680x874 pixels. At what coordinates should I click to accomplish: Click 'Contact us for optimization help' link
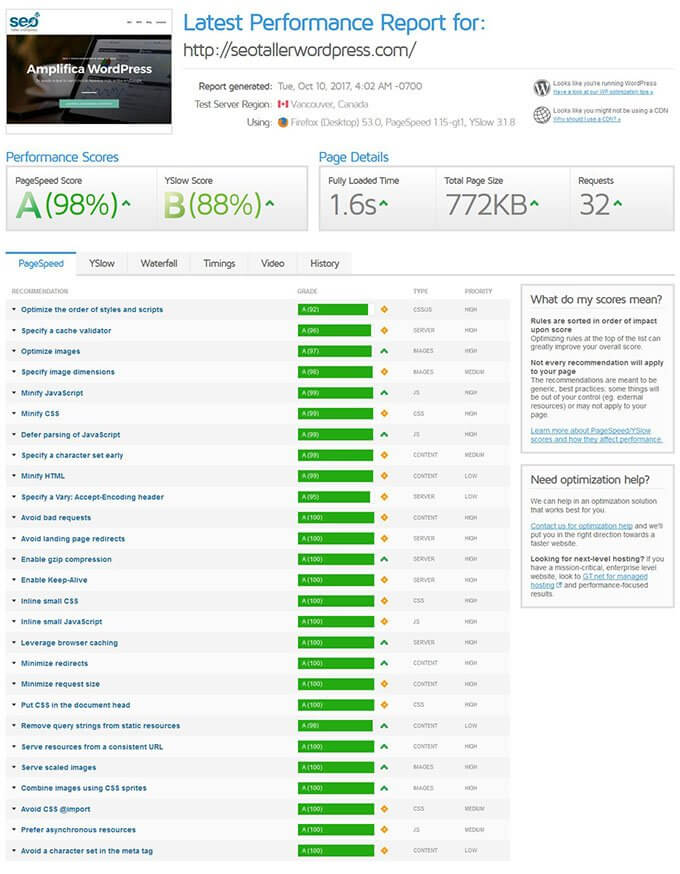coord(581,526)
